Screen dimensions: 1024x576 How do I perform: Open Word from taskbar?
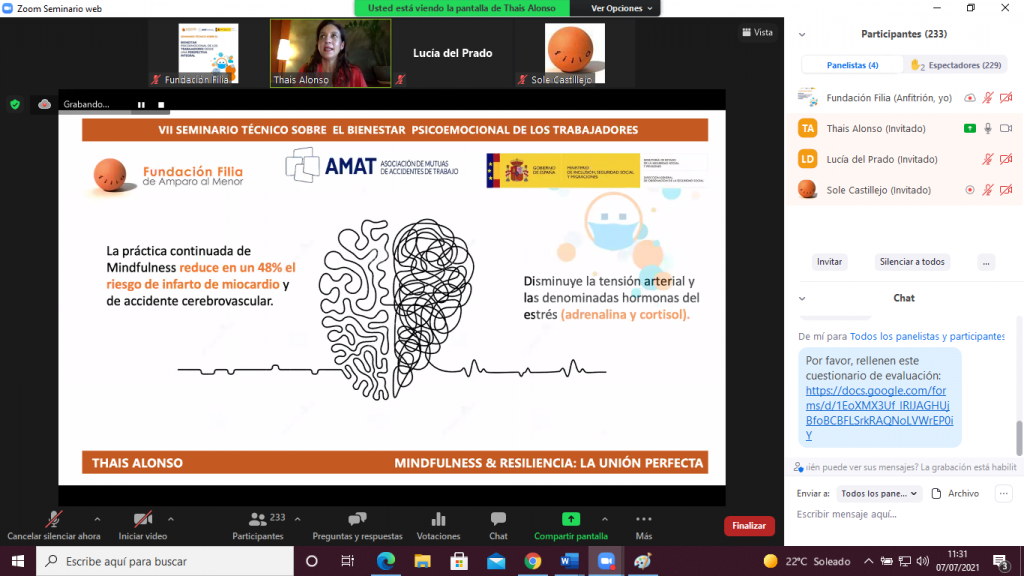pos(569,561)
